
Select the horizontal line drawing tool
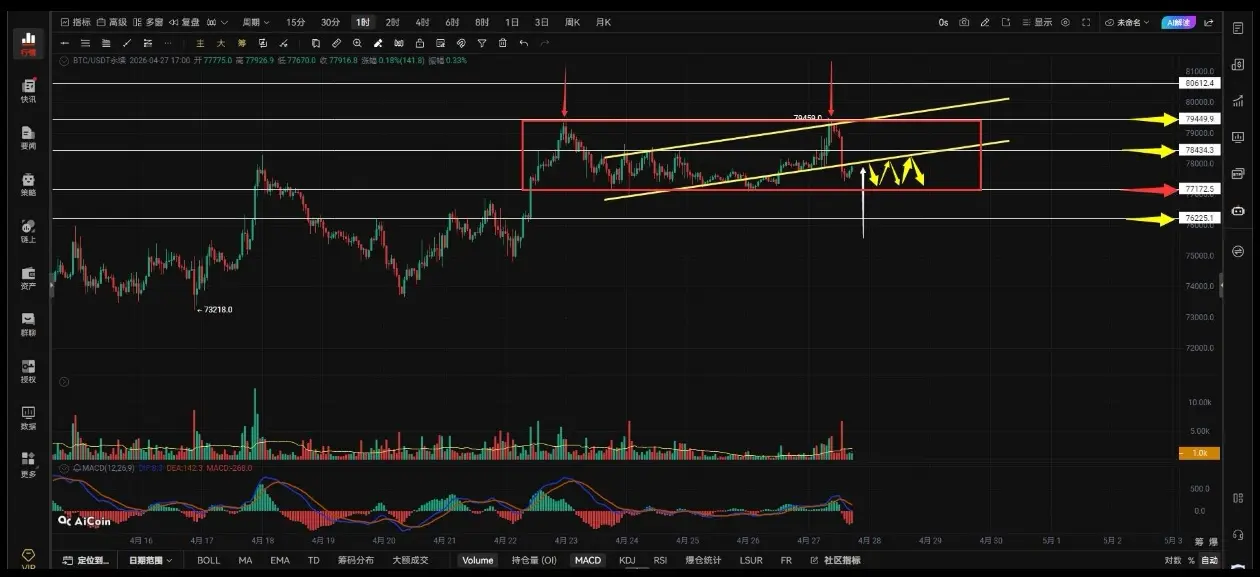coord(65,43)
